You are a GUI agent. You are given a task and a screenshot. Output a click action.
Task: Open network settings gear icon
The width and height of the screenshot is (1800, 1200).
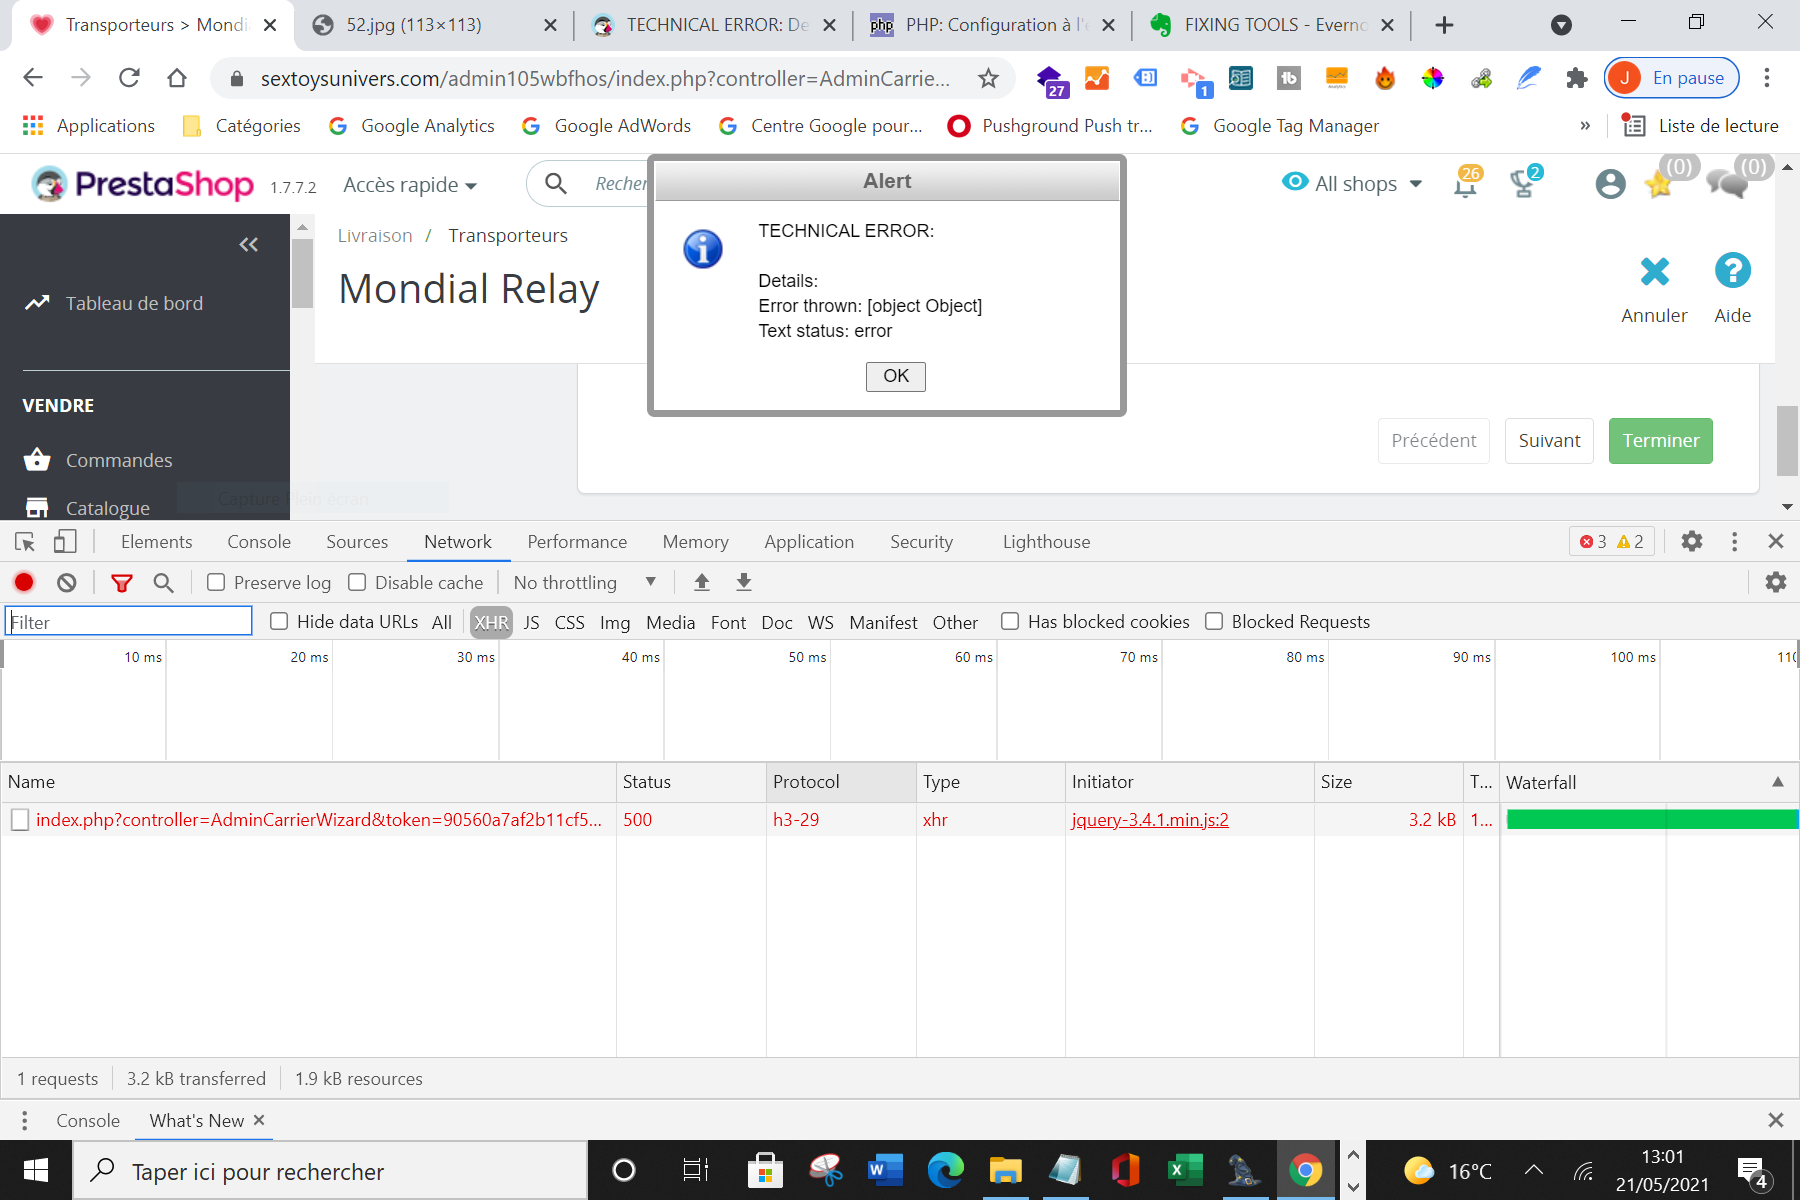1776,582
